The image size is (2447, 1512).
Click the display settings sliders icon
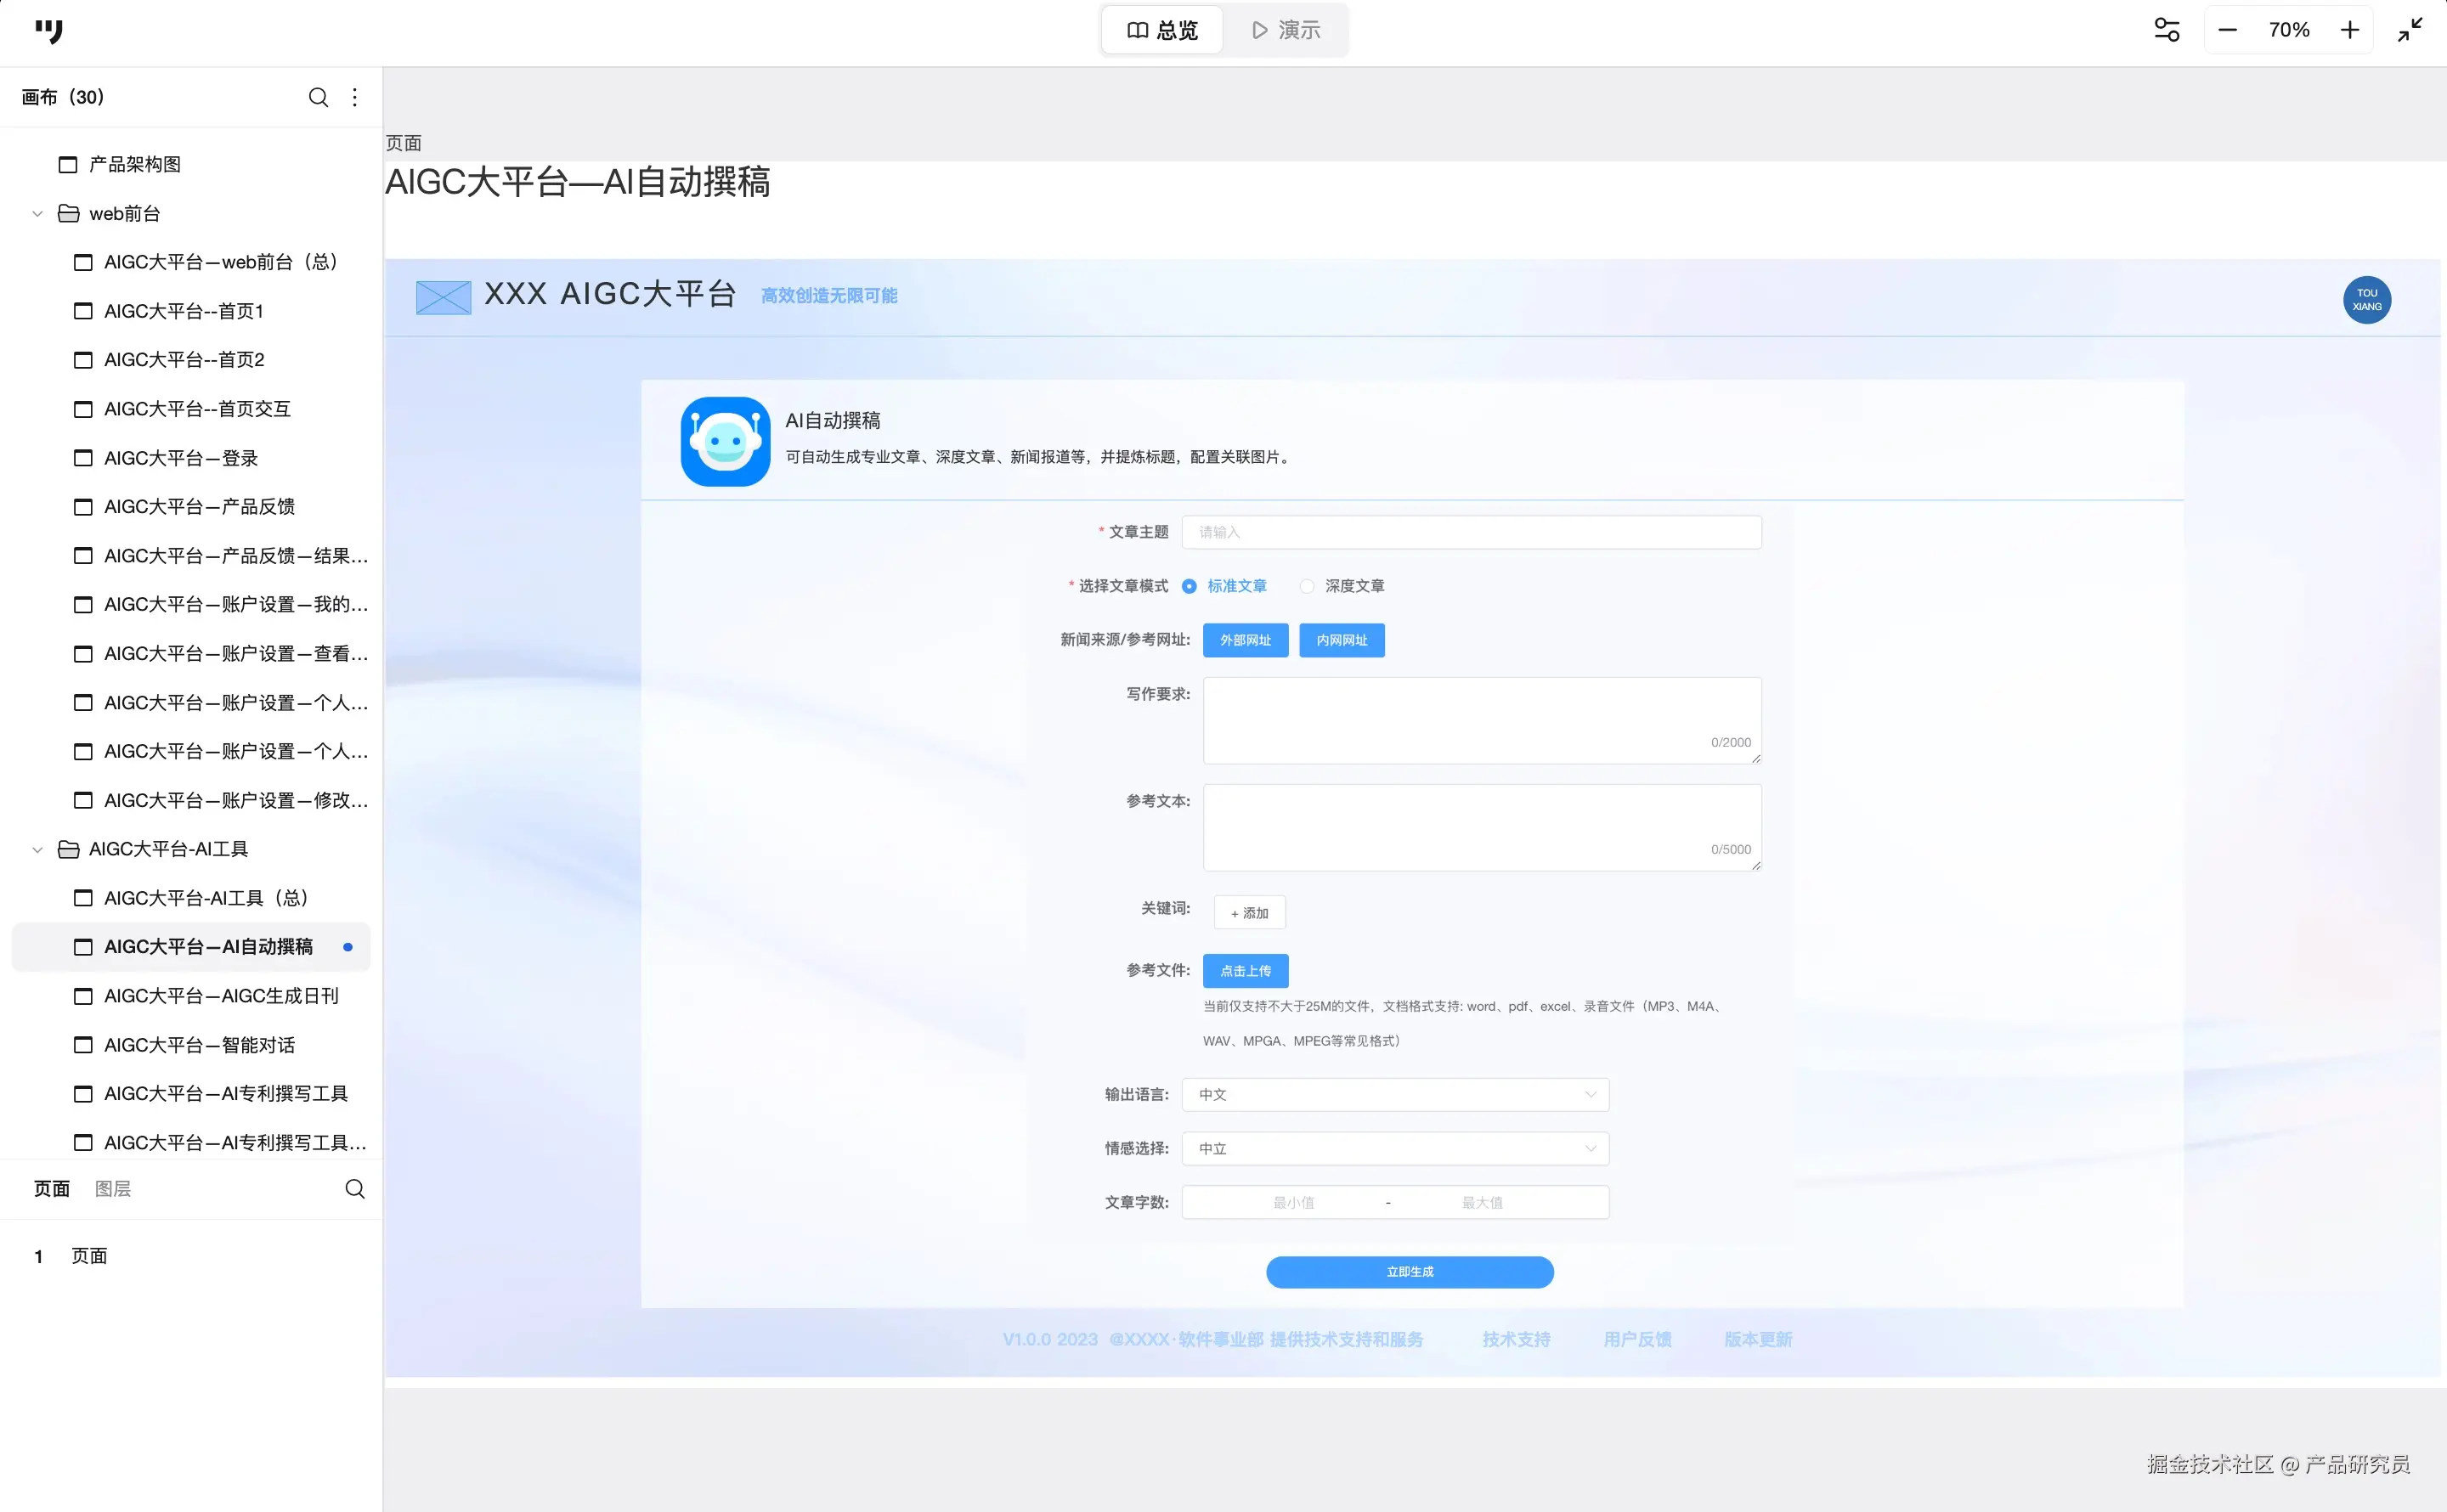[2166, 30]
